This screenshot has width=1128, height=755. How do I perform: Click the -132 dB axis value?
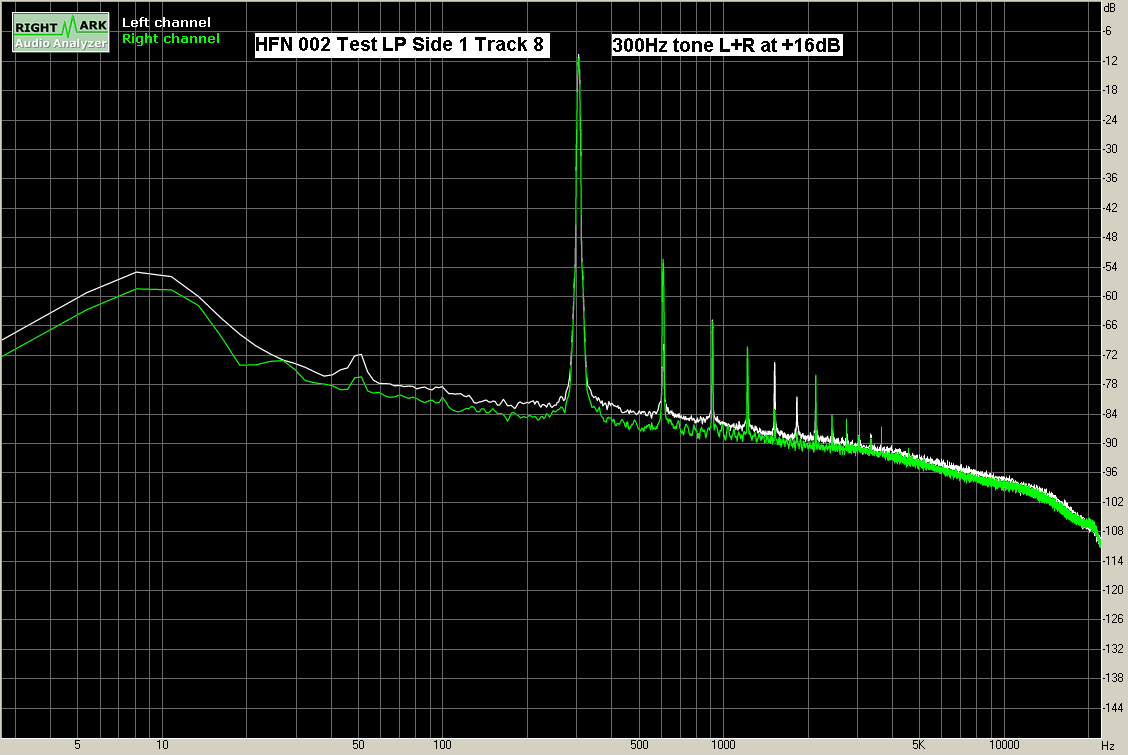[1113, 649]
